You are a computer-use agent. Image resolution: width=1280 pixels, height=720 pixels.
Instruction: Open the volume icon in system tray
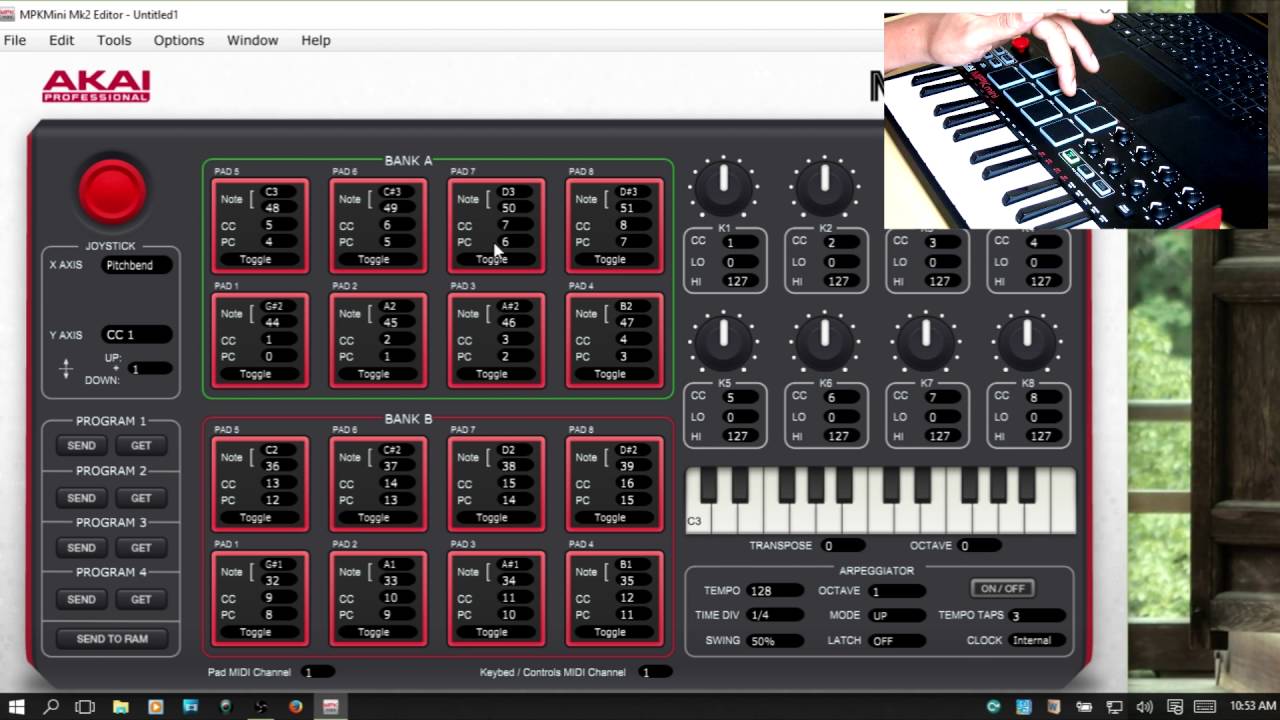click(x=1145, y=706)
